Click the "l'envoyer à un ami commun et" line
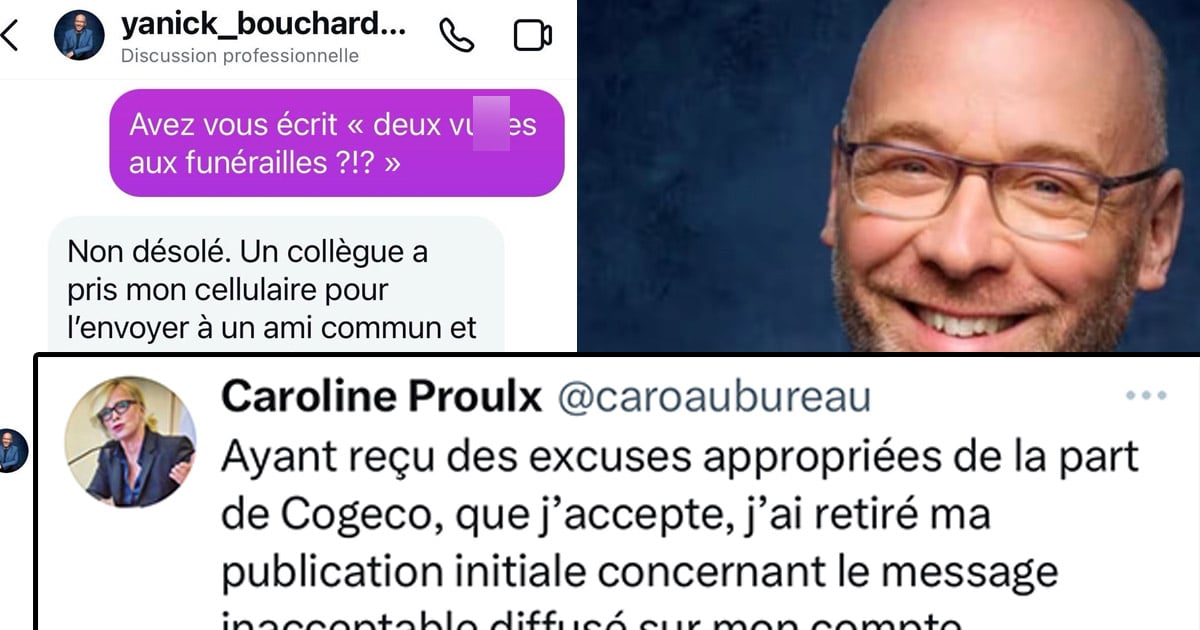 (272, 327)
